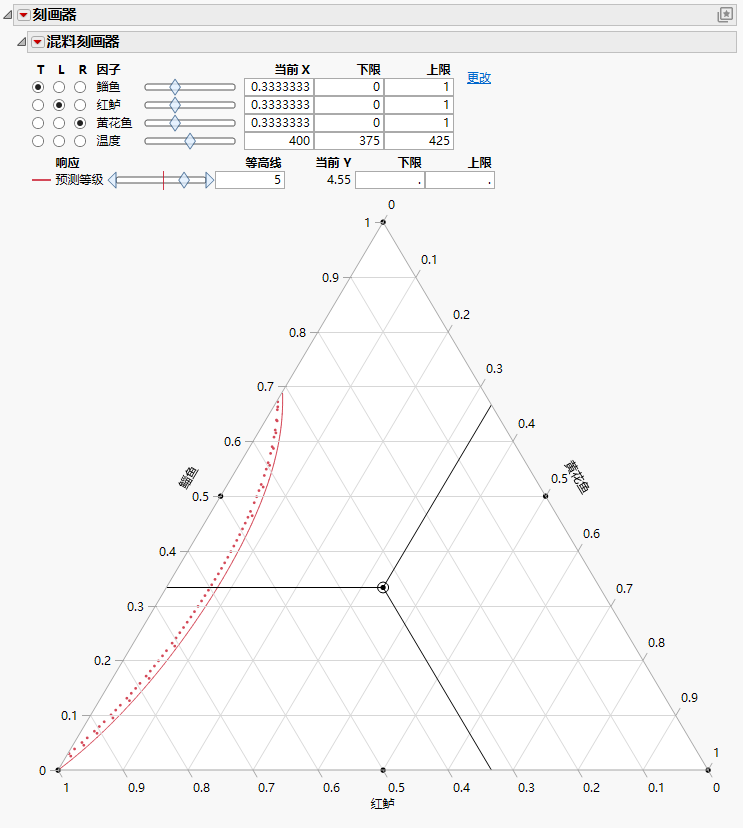Click the 温度 factor slider handle
Screen dimensions: 743x828
[x=190, y=141]
